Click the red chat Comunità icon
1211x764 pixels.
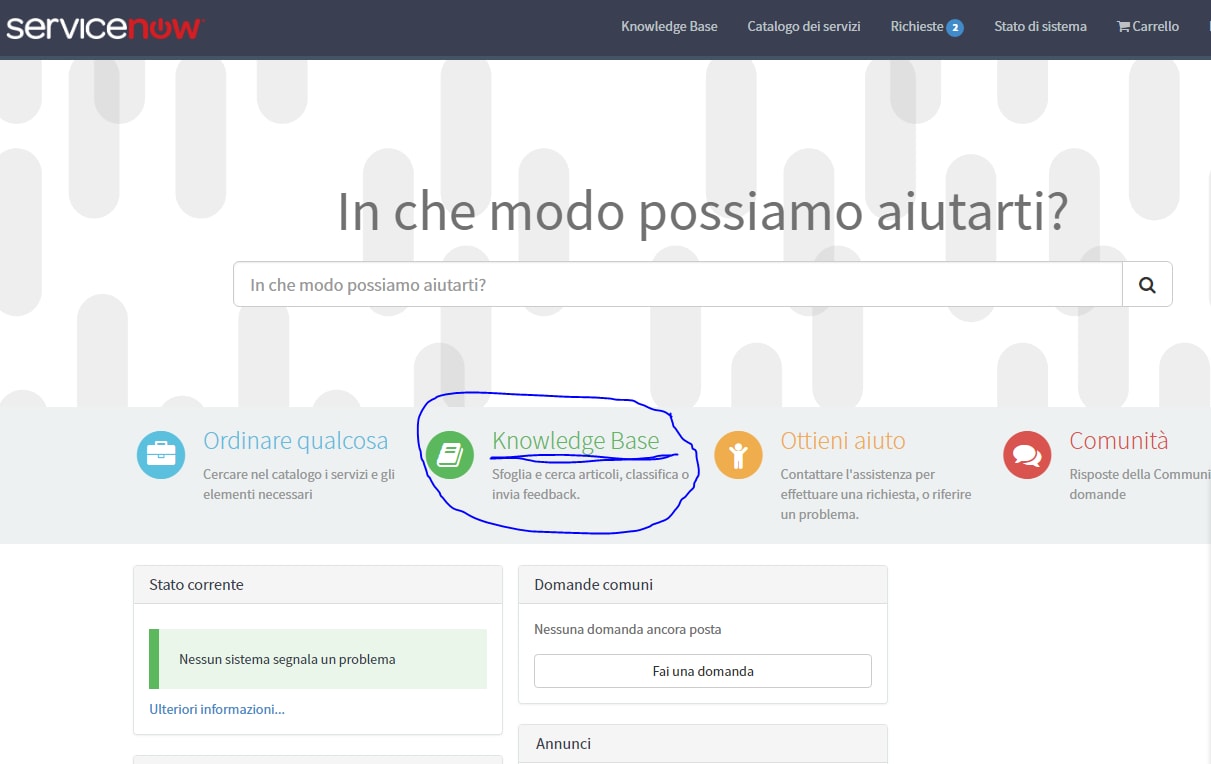click(x=1027, y=455)
